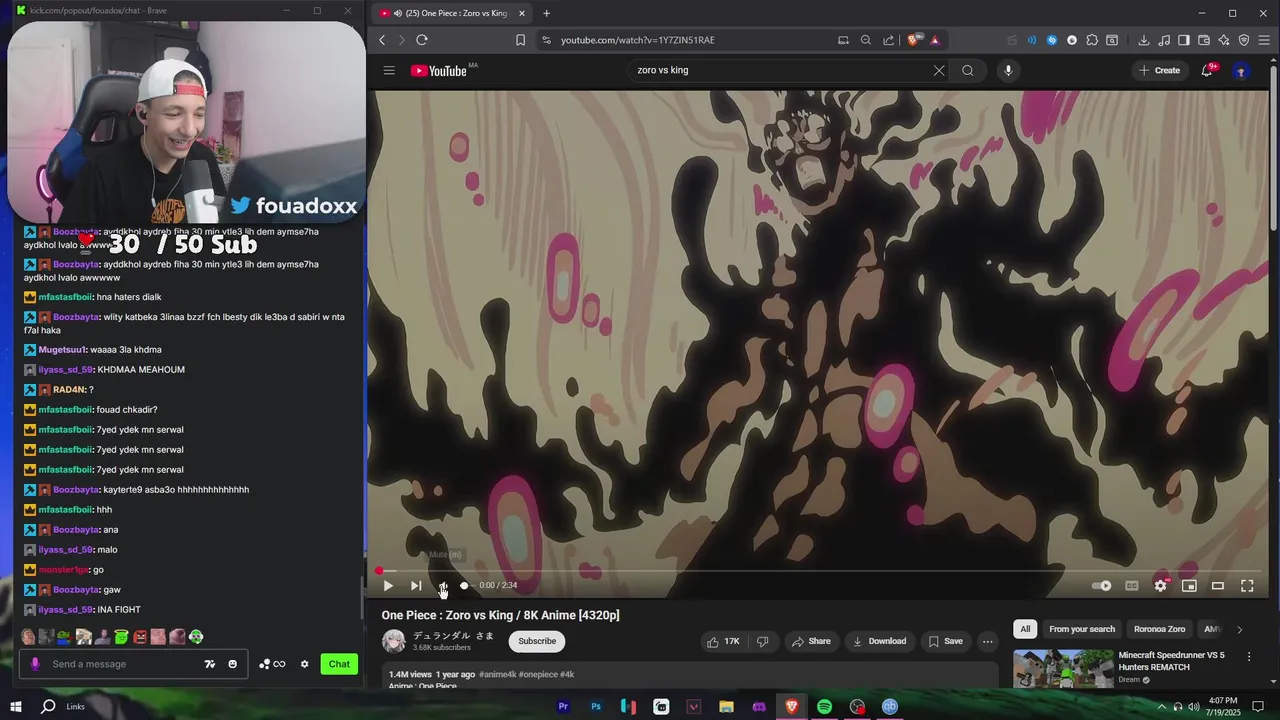
Task: Select the Roronoa Zoro chip
Action: pos(1159,629)
